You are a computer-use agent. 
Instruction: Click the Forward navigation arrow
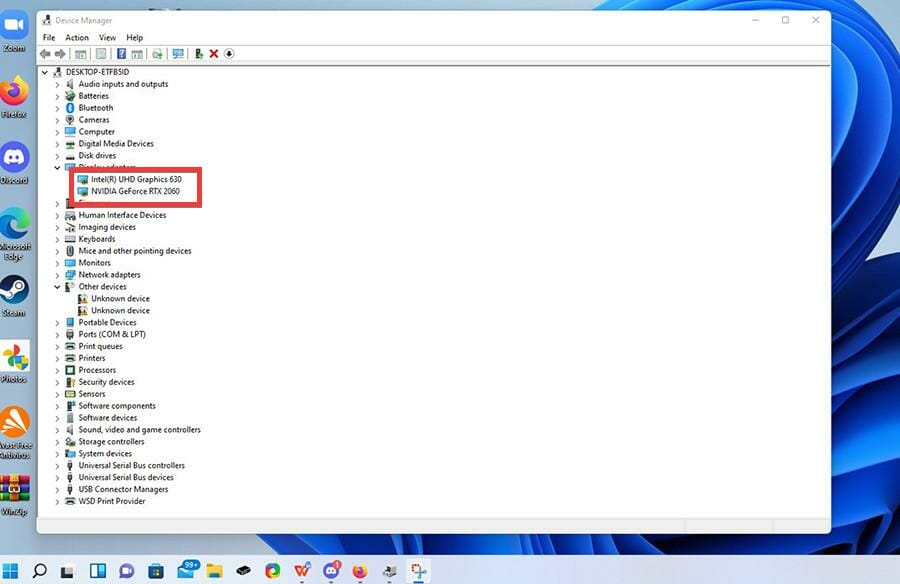tap(62, 54)
